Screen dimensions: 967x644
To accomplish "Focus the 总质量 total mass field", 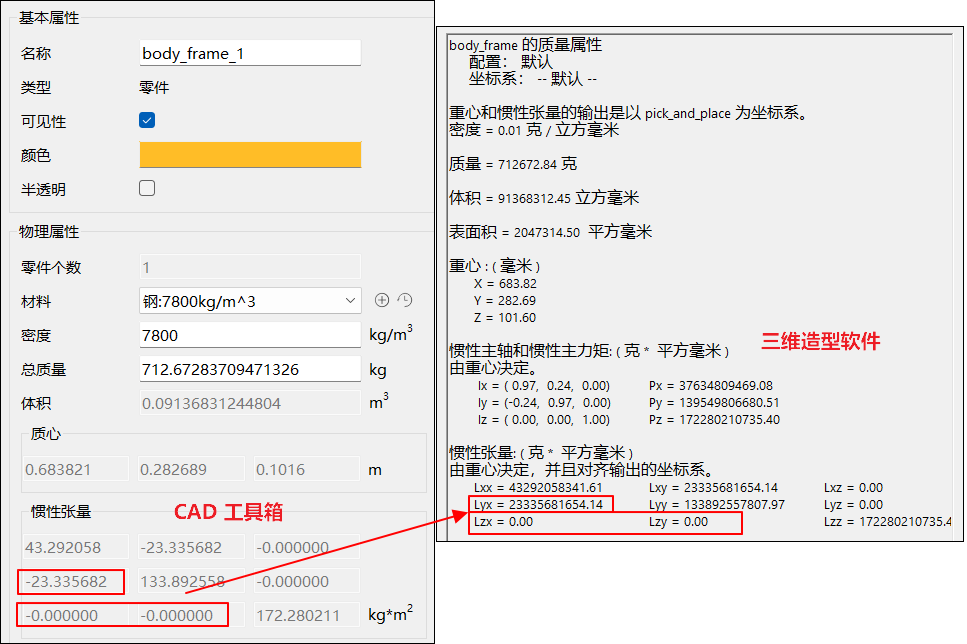I will click(250, 369).
